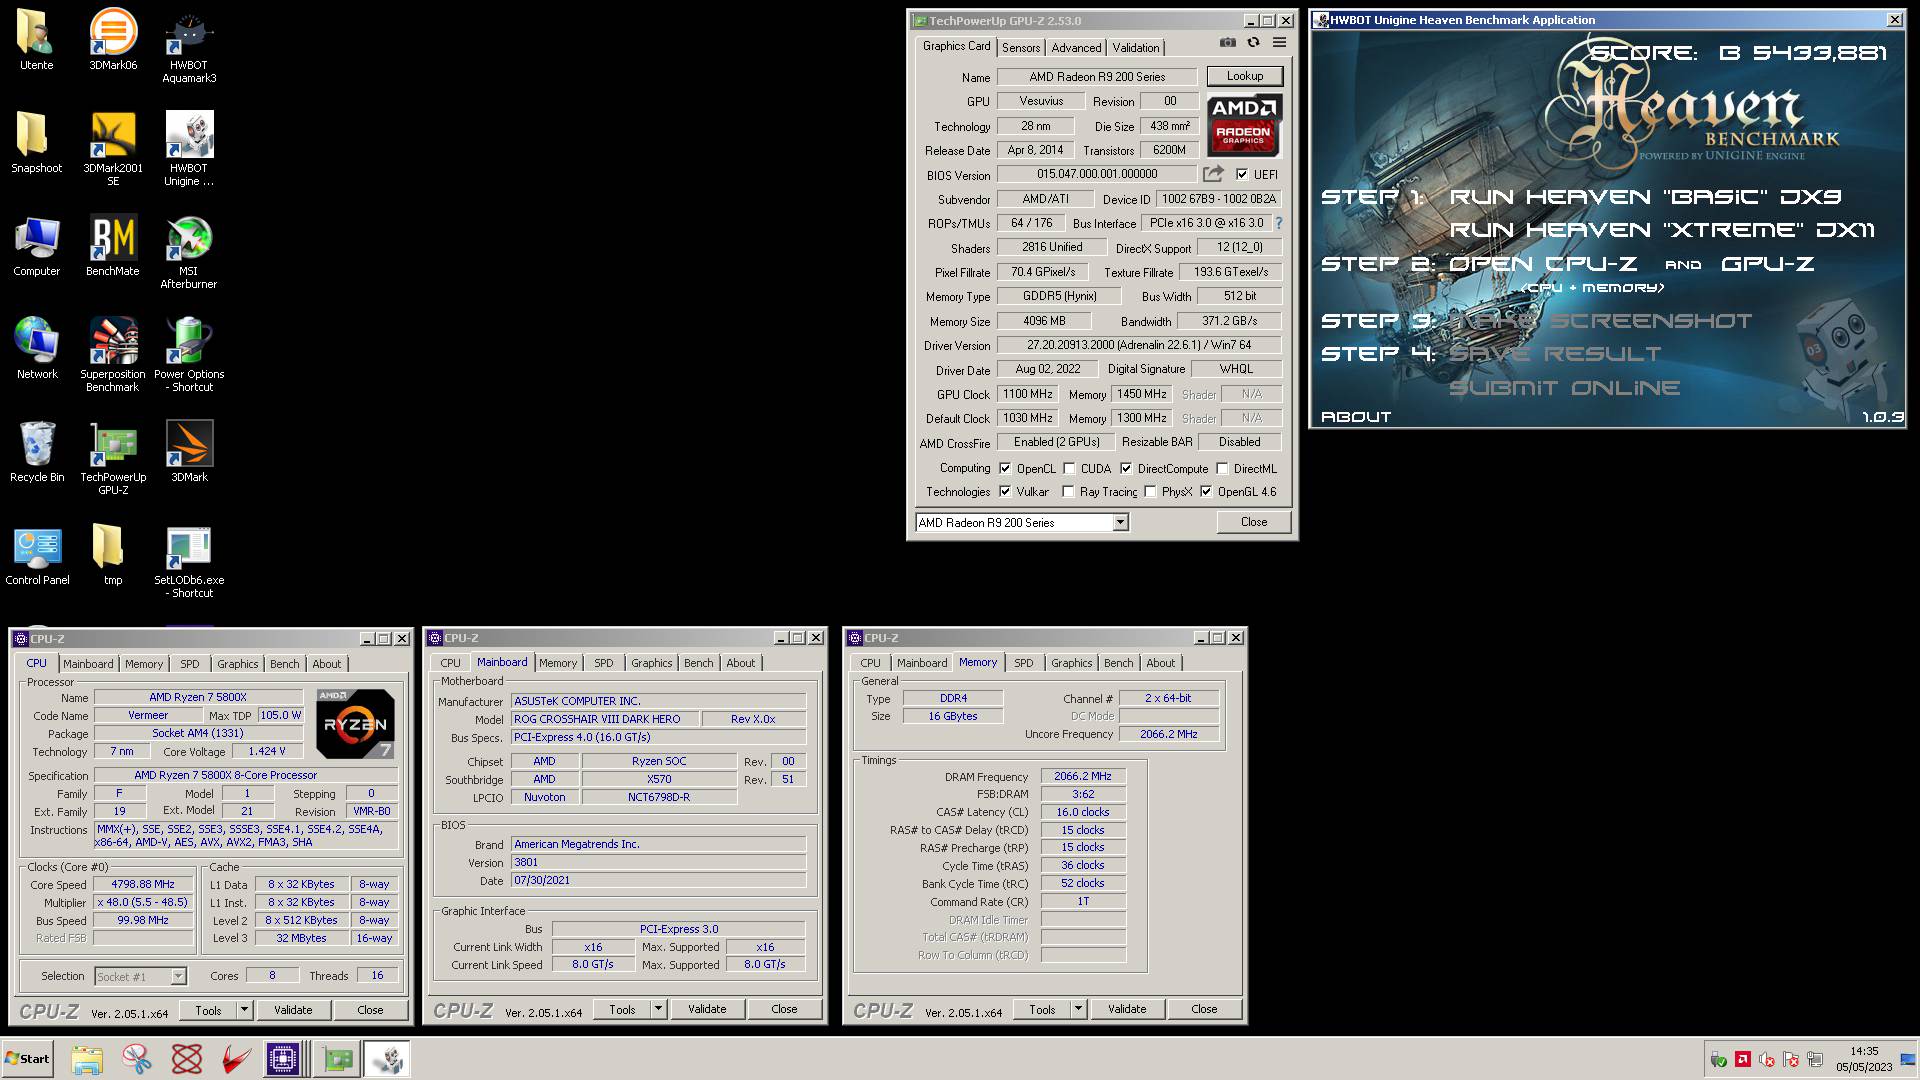The height and width of the screenshot is (1080, 1920).
Task: Take a GPU-Z screenshot with the camera icon
Action: [1227, 42]
